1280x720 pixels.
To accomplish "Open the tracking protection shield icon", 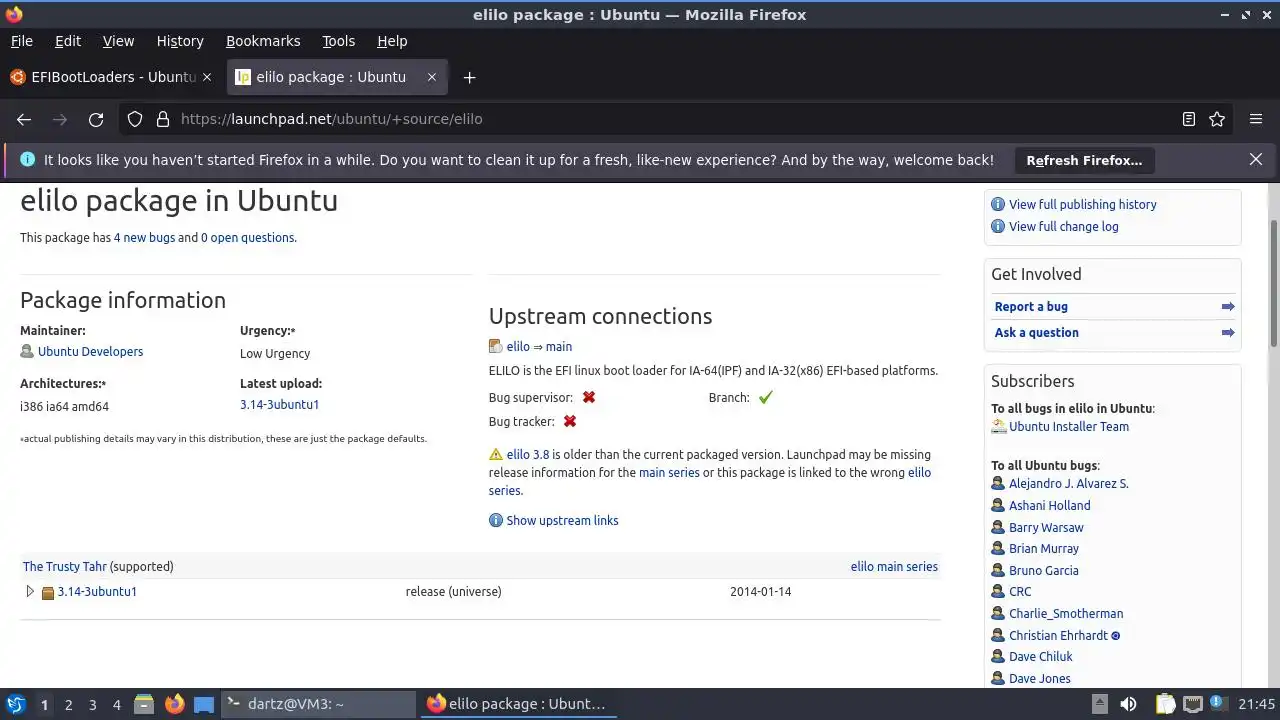I will pos(135,119).
